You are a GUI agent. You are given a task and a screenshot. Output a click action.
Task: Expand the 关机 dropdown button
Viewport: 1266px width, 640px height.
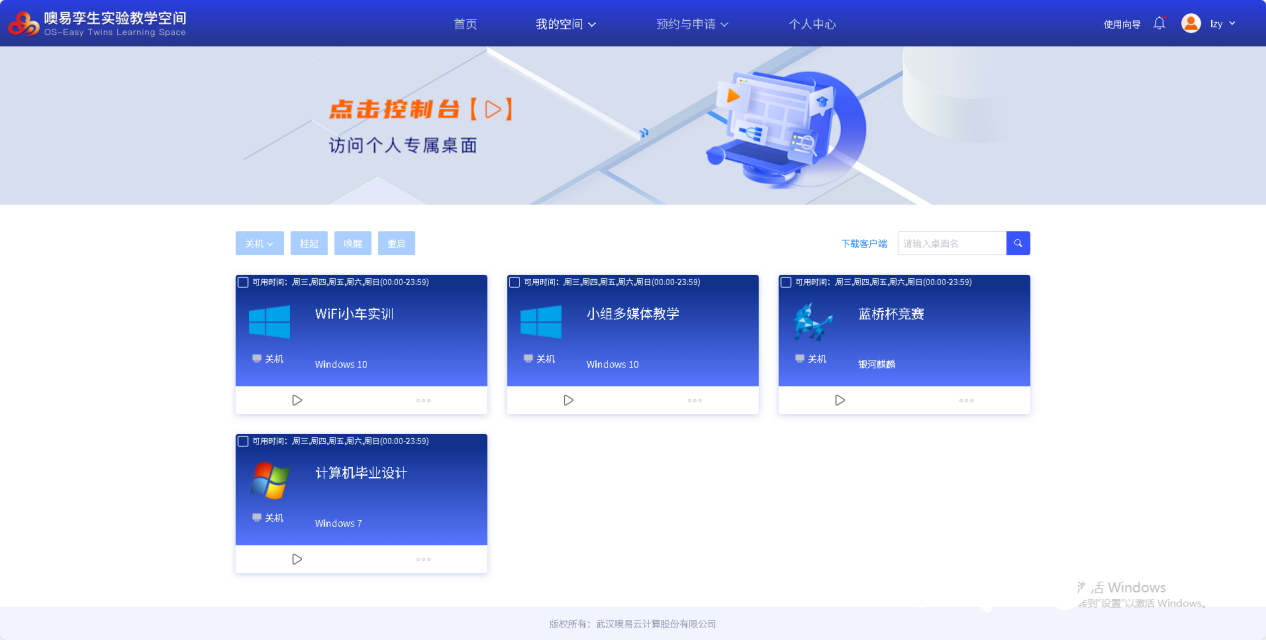coord(259,243)
